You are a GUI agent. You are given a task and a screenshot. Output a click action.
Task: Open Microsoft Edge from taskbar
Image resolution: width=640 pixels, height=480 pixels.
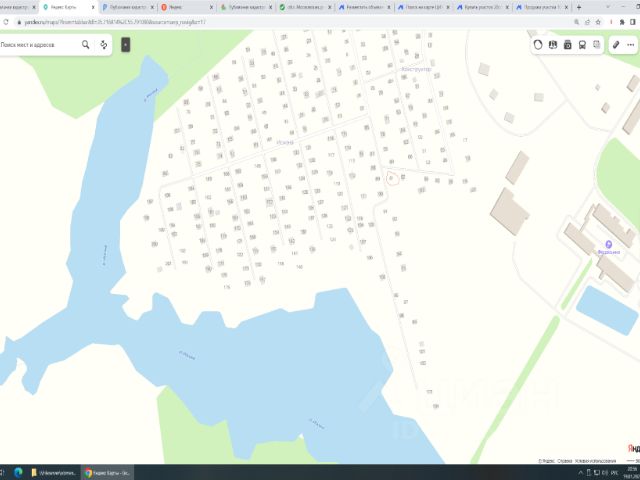tap(18, 473)
